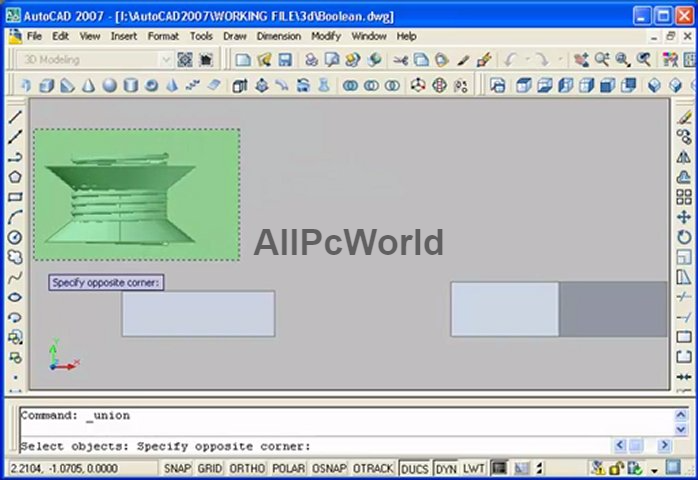Select the Polygon draw tool

[x=15, y=177]
